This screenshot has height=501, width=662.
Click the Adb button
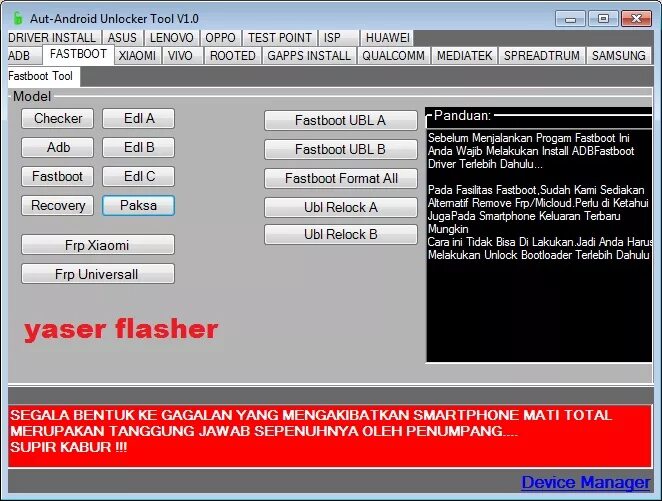tap(57, 148)
